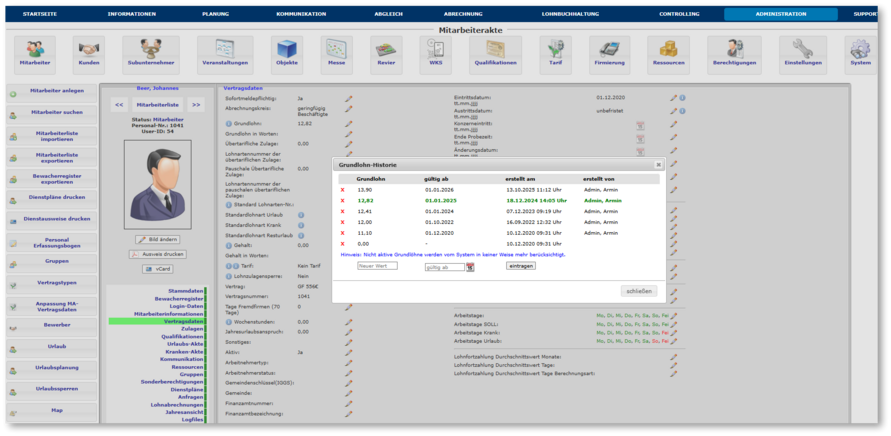Go to previous employee with << button
The height and width of the screenshot is (436, 891).
(x=118, y=104)
